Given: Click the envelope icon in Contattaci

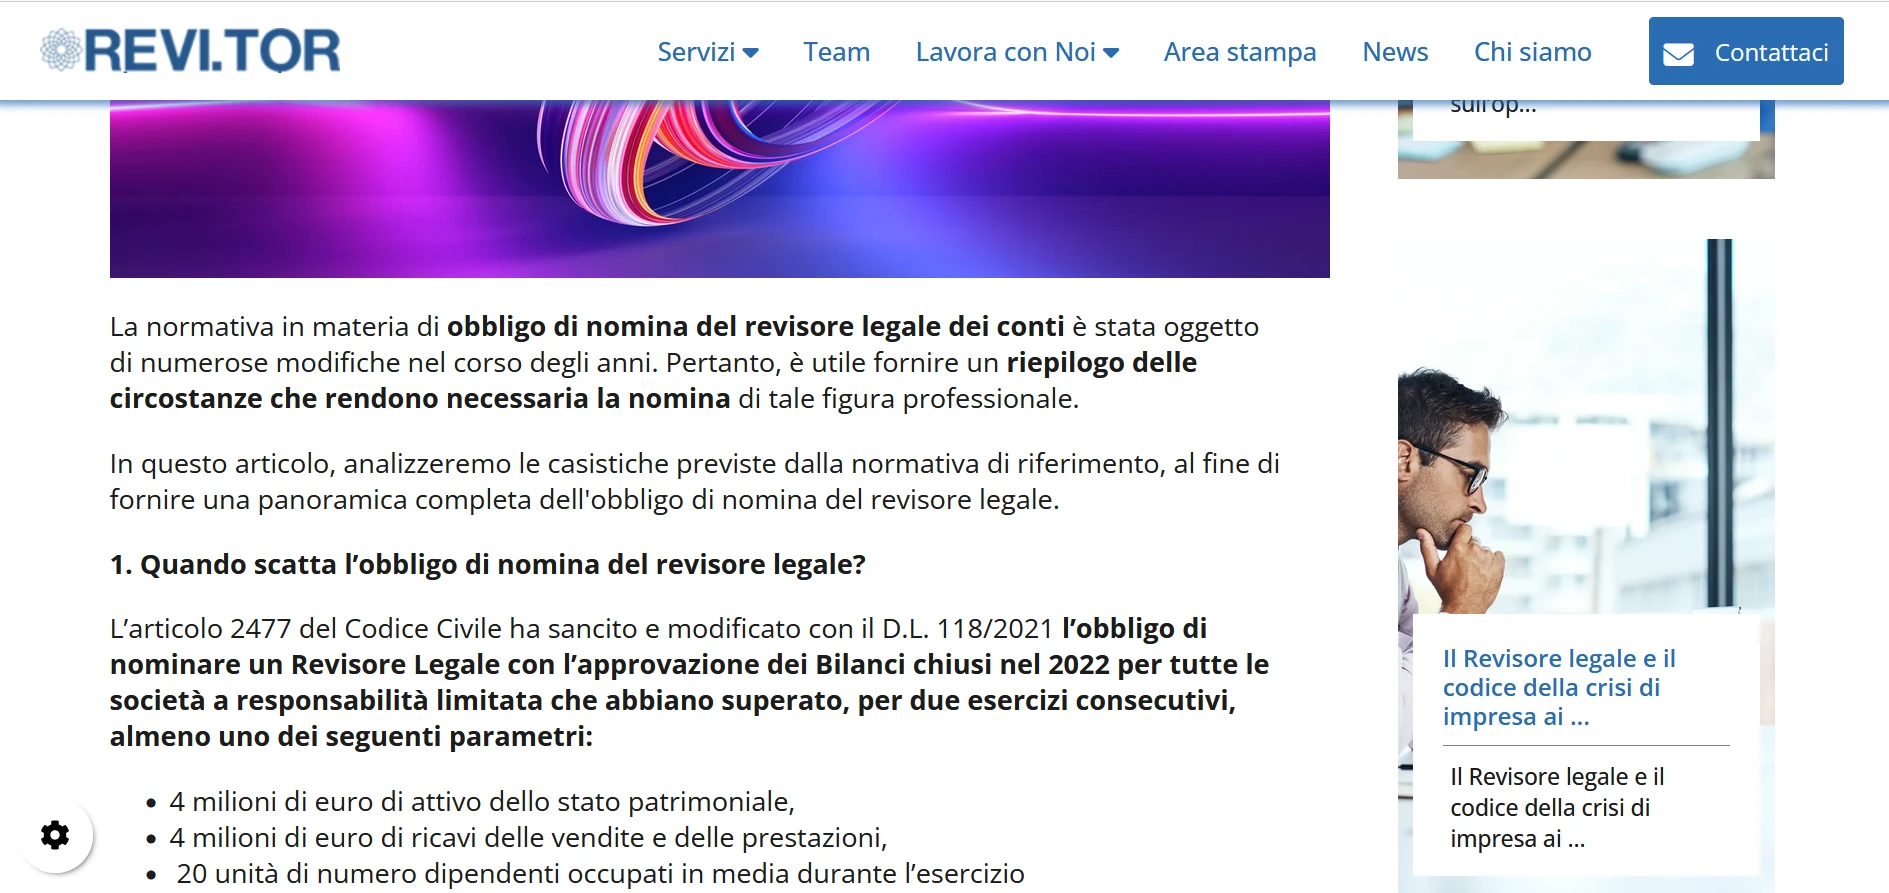Looking at the screenshot, I should coord(1678,54).
